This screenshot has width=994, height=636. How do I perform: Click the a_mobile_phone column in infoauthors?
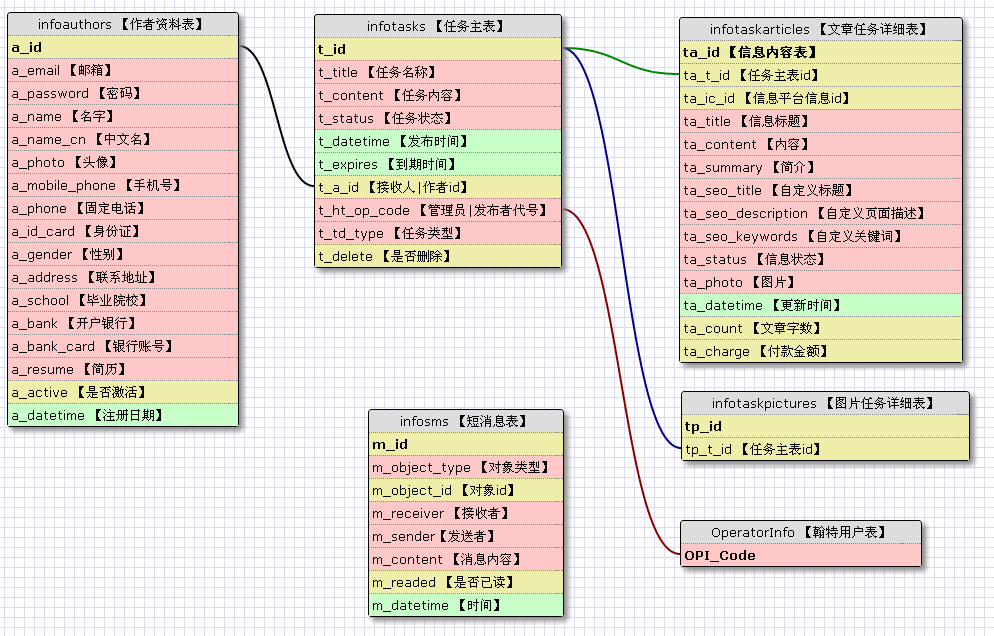point(123,185)
